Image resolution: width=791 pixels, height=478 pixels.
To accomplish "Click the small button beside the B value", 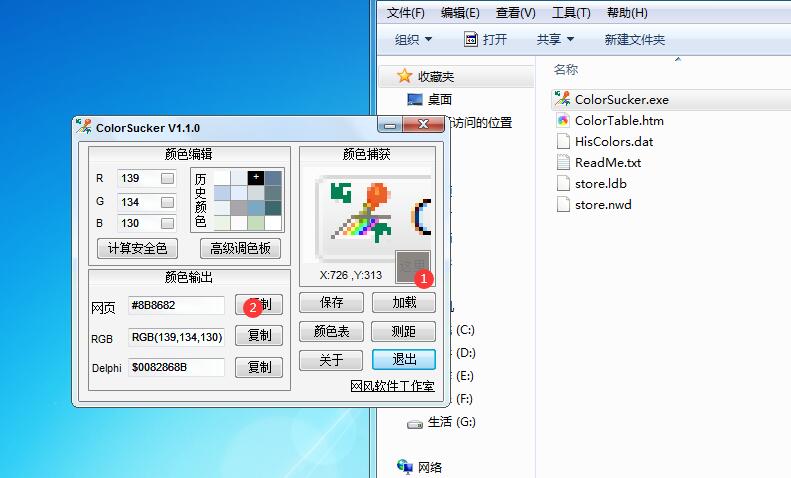I will point(167,223).
